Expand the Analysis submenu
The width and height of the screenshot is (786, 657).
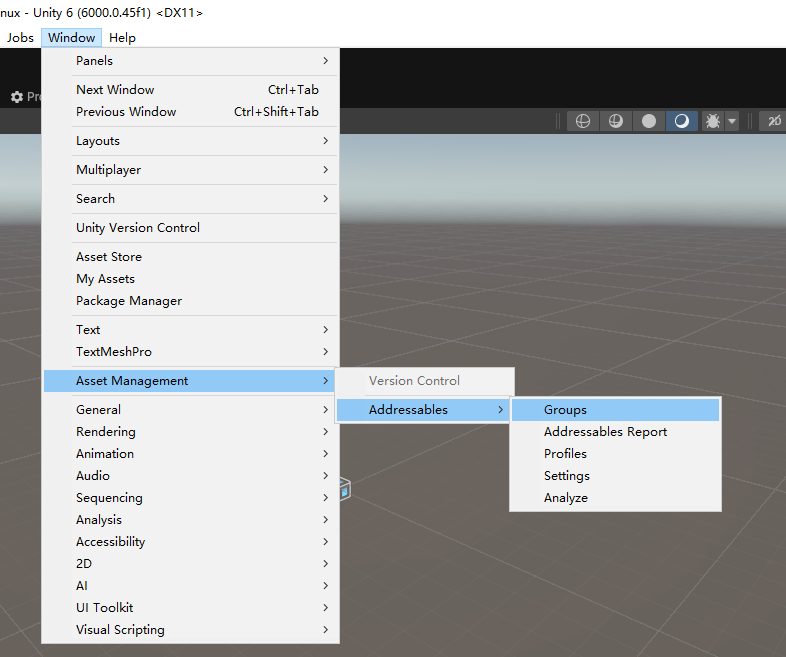tap(190, 520)
